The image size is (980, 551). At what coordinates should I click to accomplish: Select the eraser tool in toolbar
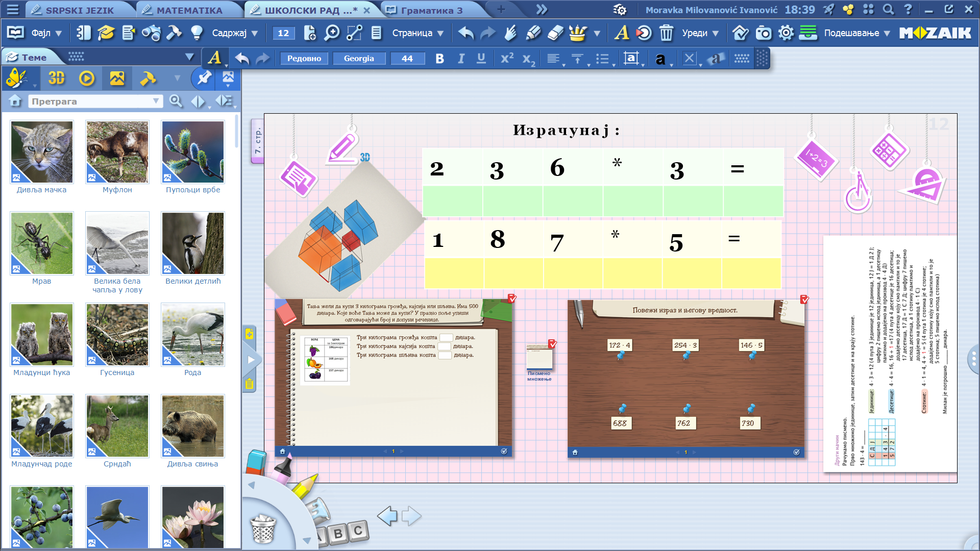(556, 33)
